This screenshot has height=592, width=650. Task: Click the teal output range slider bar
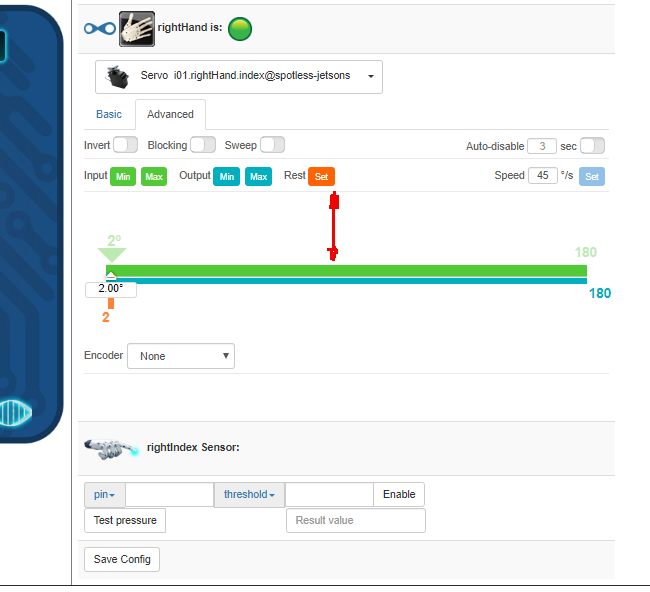pos(346,281)
